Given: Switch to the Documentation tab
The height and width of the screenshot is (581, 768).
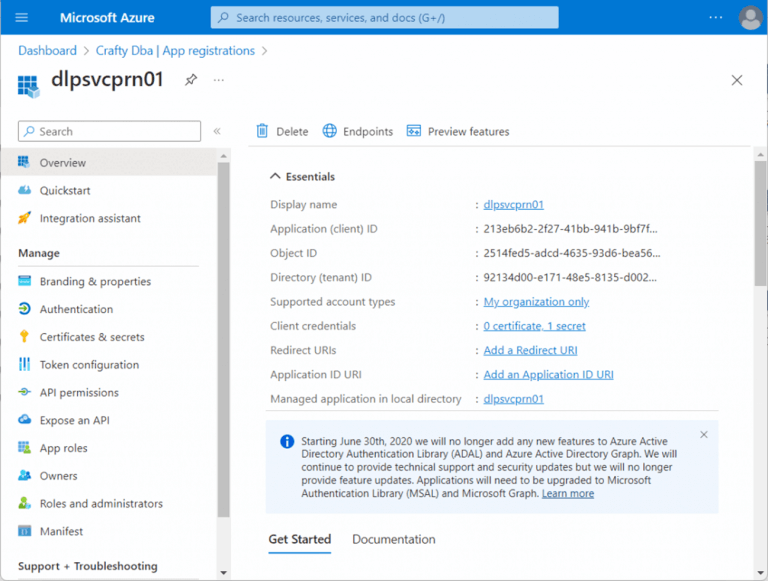Looking at the screenshot, I should 394,539.
